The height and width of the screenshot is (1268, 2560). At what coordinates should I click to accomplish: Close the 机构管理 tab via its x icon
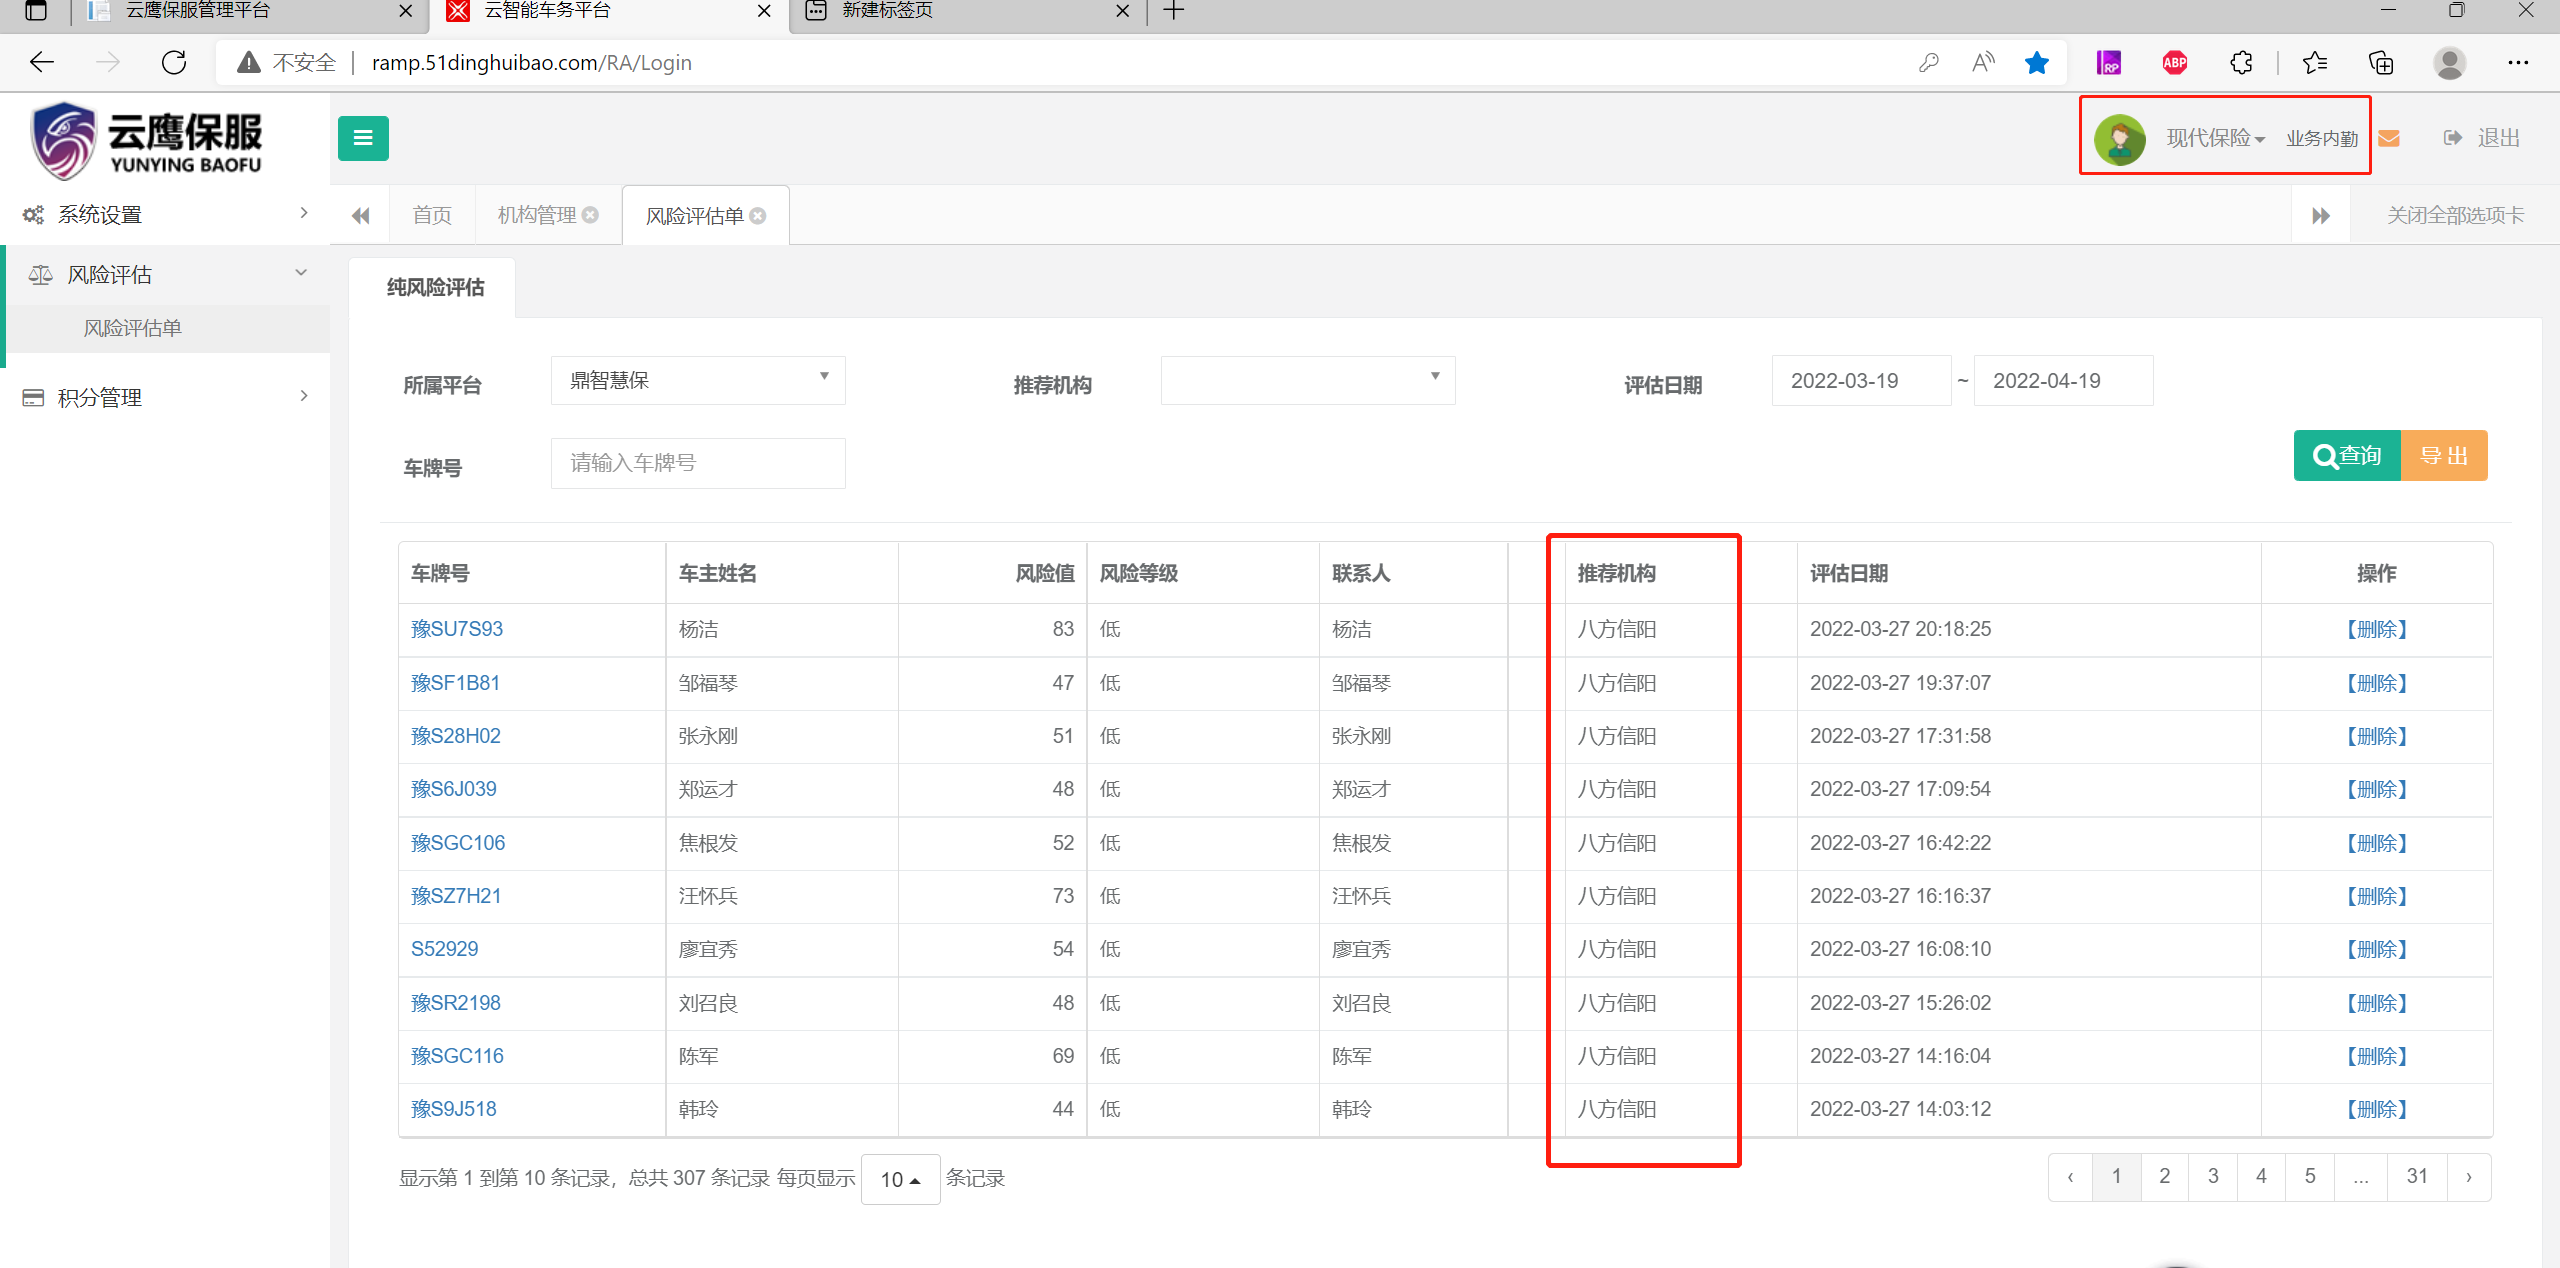coord(591,215)
